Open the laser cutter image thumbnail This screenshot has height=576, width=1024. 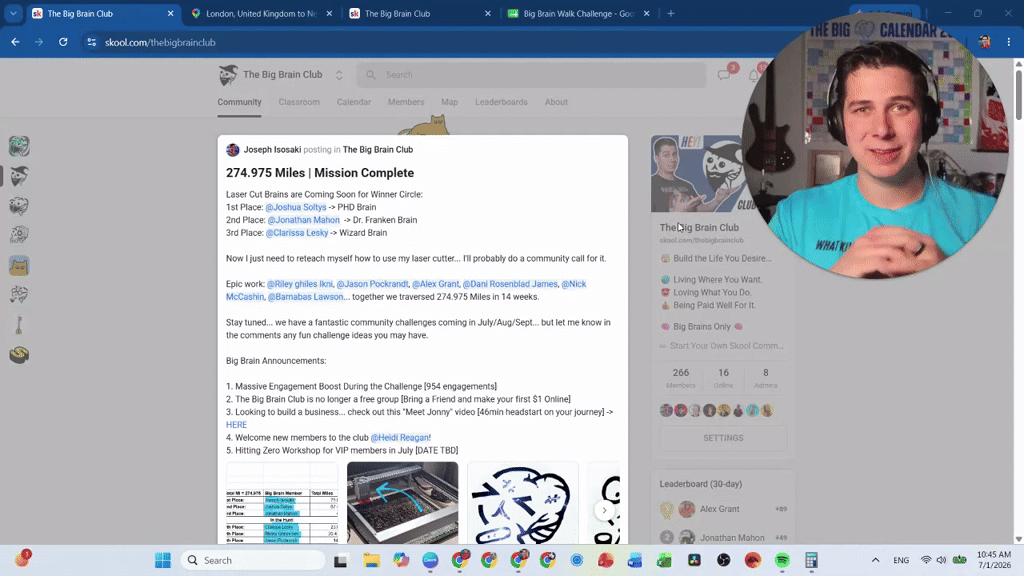[402, 503]
